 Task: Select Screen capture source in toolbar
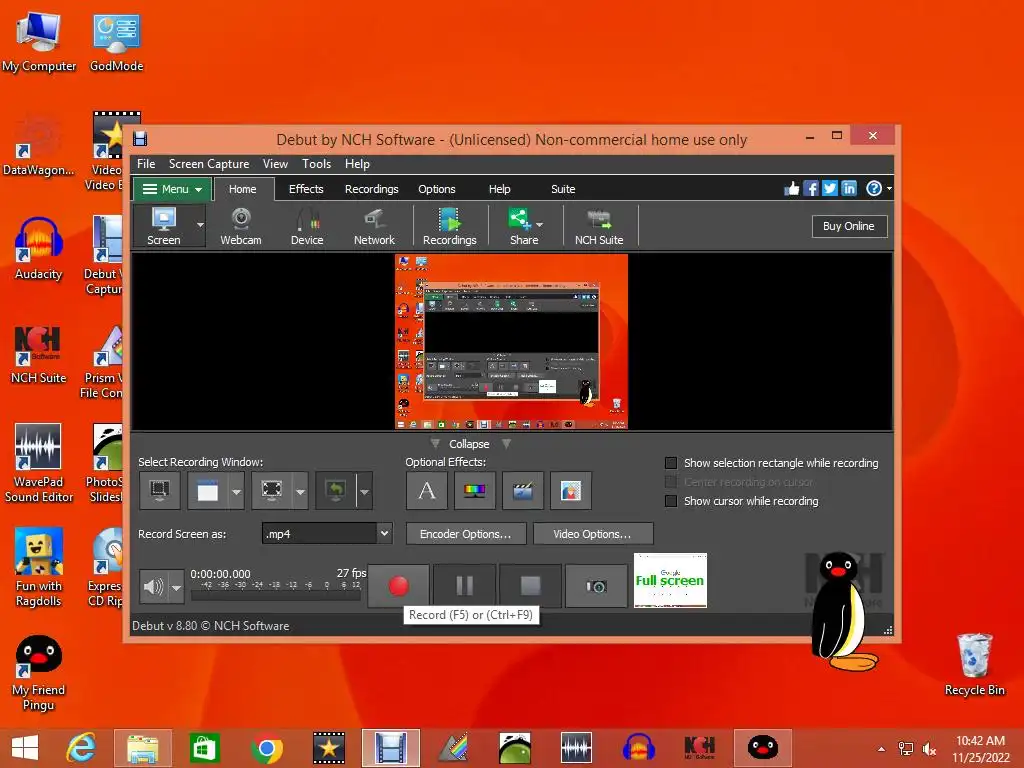pyautogui.click(x=163, y=226)
